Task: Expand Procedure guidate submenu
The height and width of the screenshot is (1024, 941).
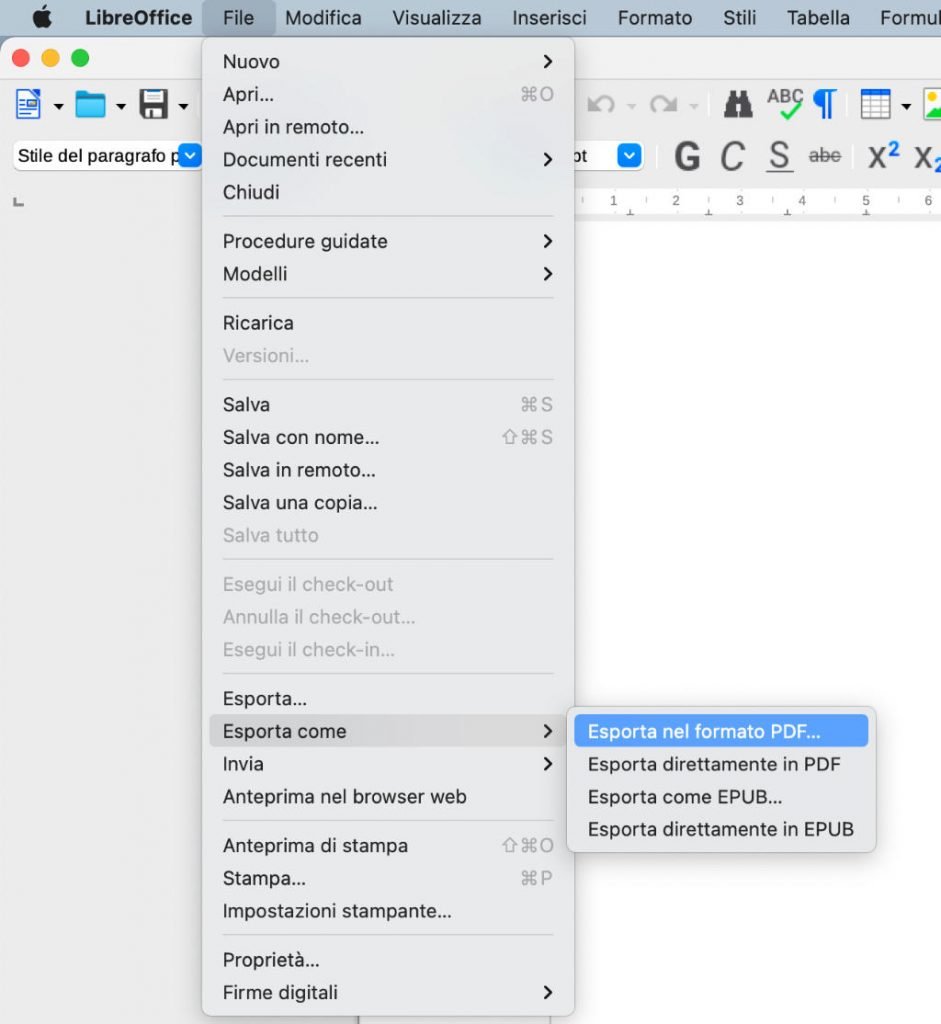Action: pos(388,241)
